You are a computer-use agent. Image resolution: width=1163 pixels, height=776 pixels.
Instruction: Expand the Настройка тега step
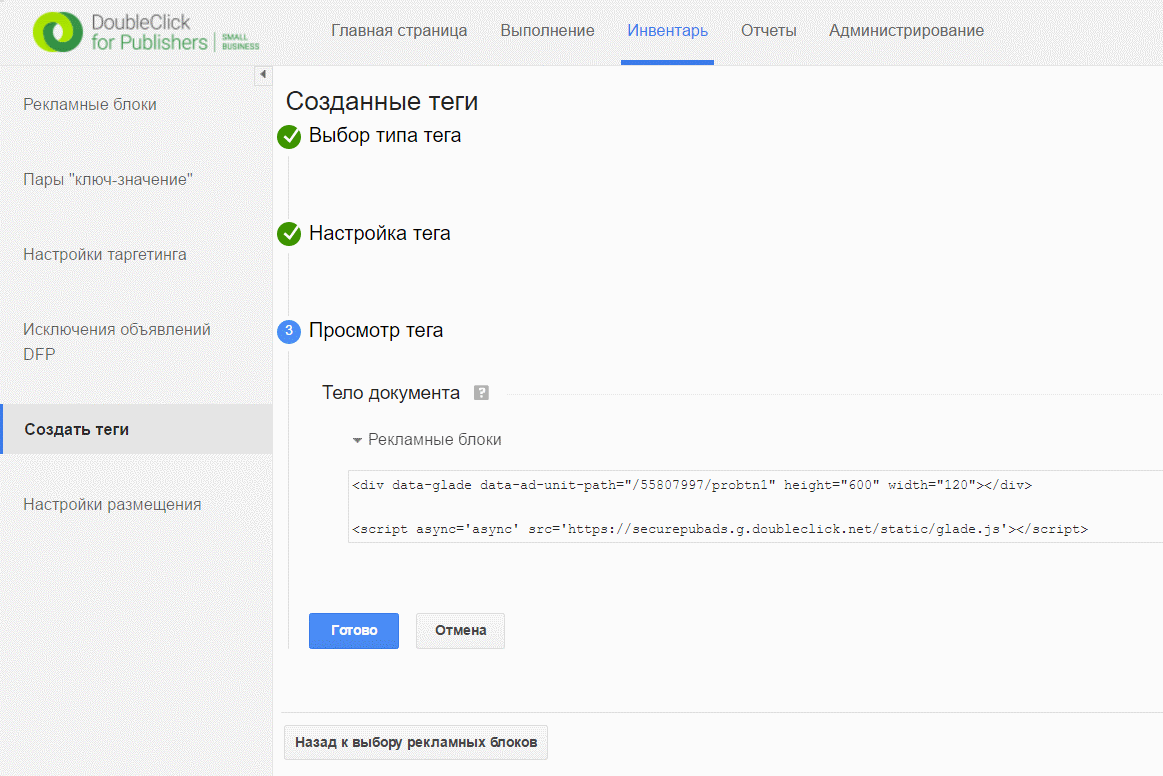click(x=379, y=233)
